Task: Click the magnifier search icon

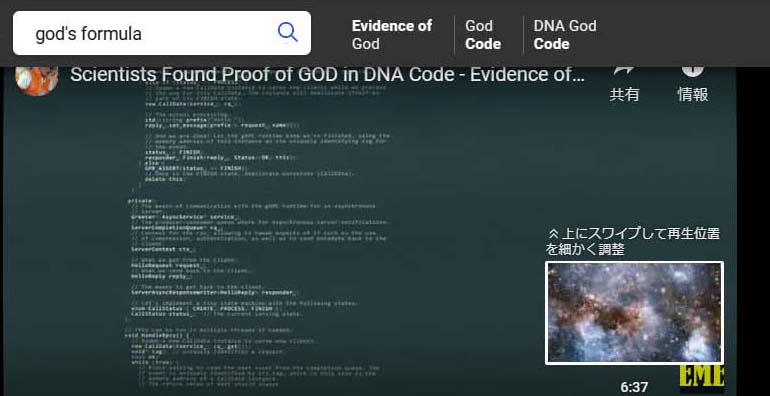Action: (287, 33)
